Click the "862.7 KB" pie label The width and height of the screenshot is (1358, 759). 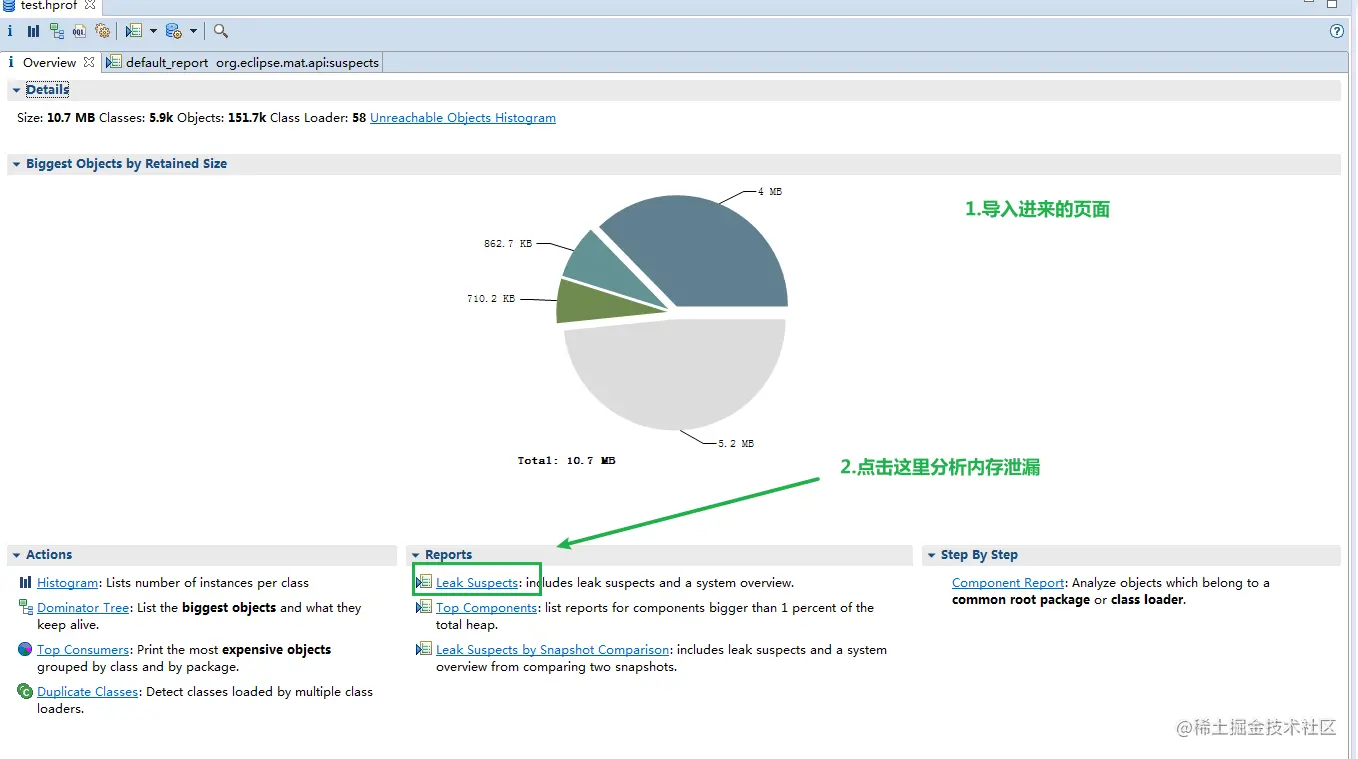[507, 243]
